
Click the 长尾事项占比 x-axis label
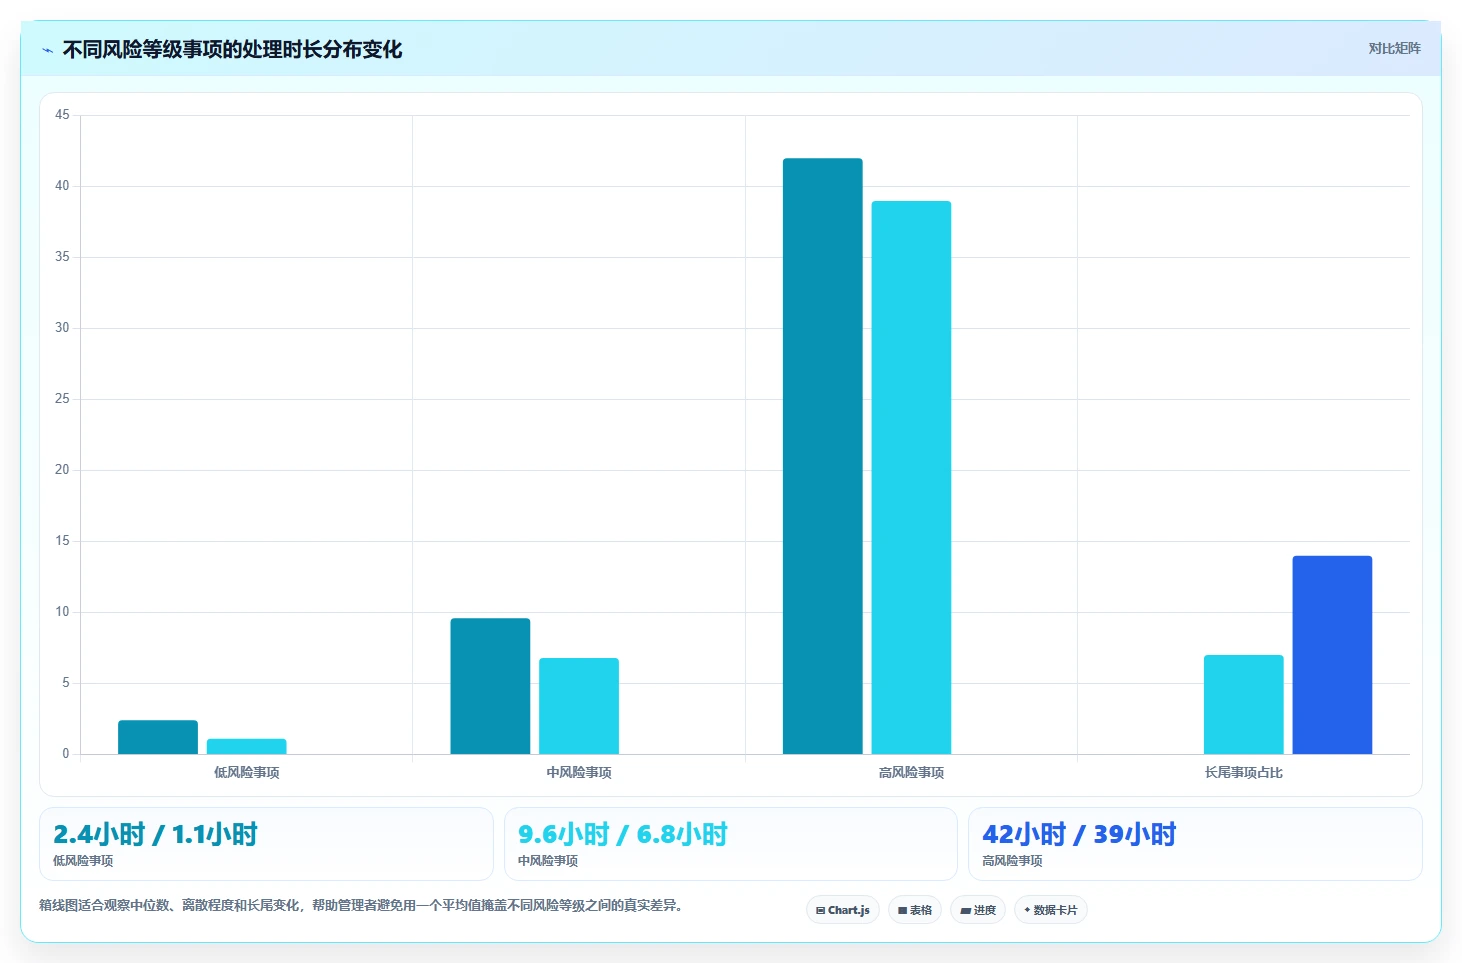(1244, 772)
